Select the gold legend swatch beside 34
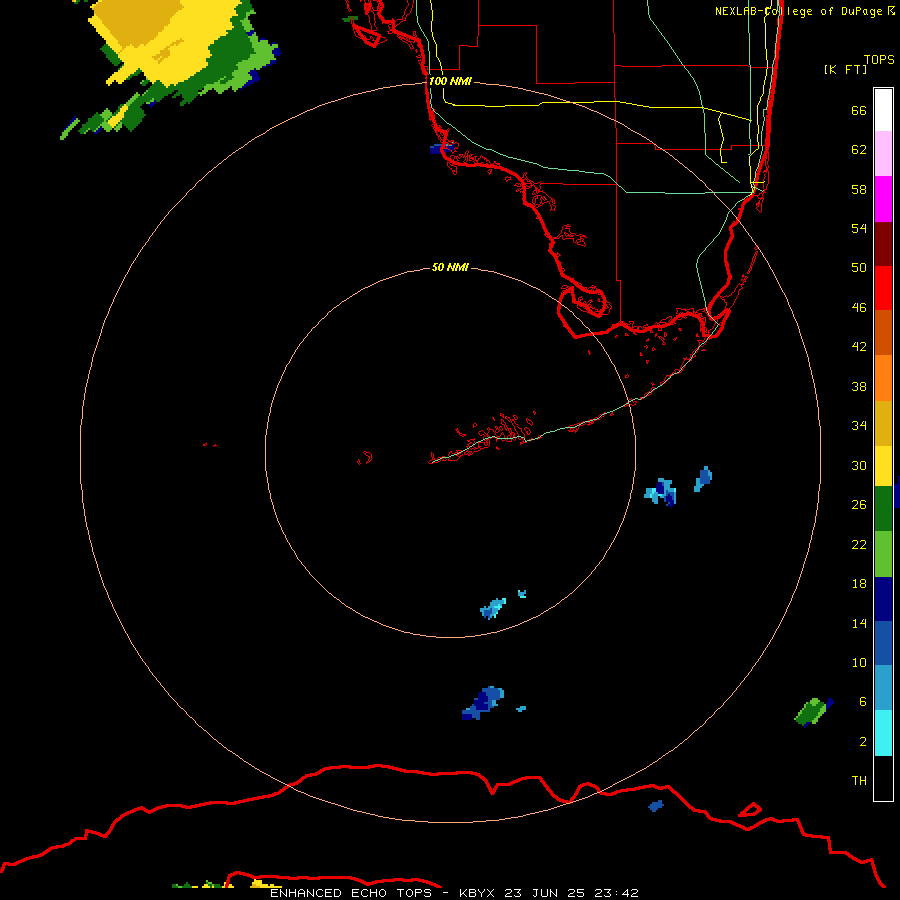Image resolution: width=900 pixels, height=900 pixels. point(883,423)
